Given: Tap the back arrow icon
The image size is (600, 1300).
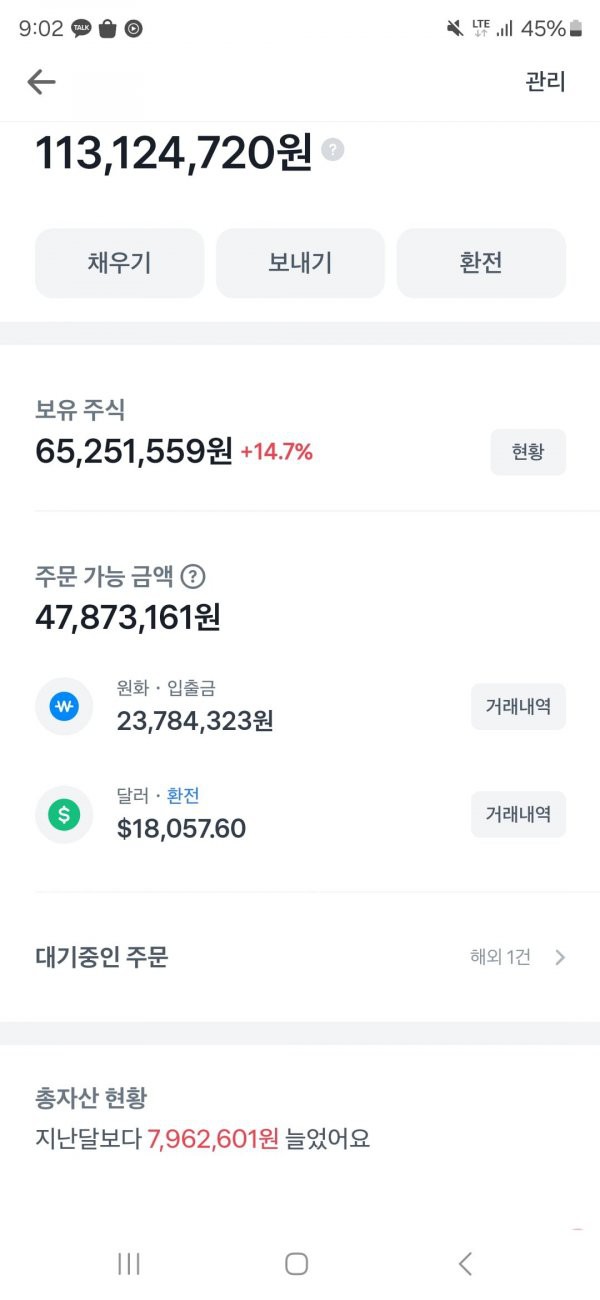Looking at the screenshot, I should click(41, 82).
